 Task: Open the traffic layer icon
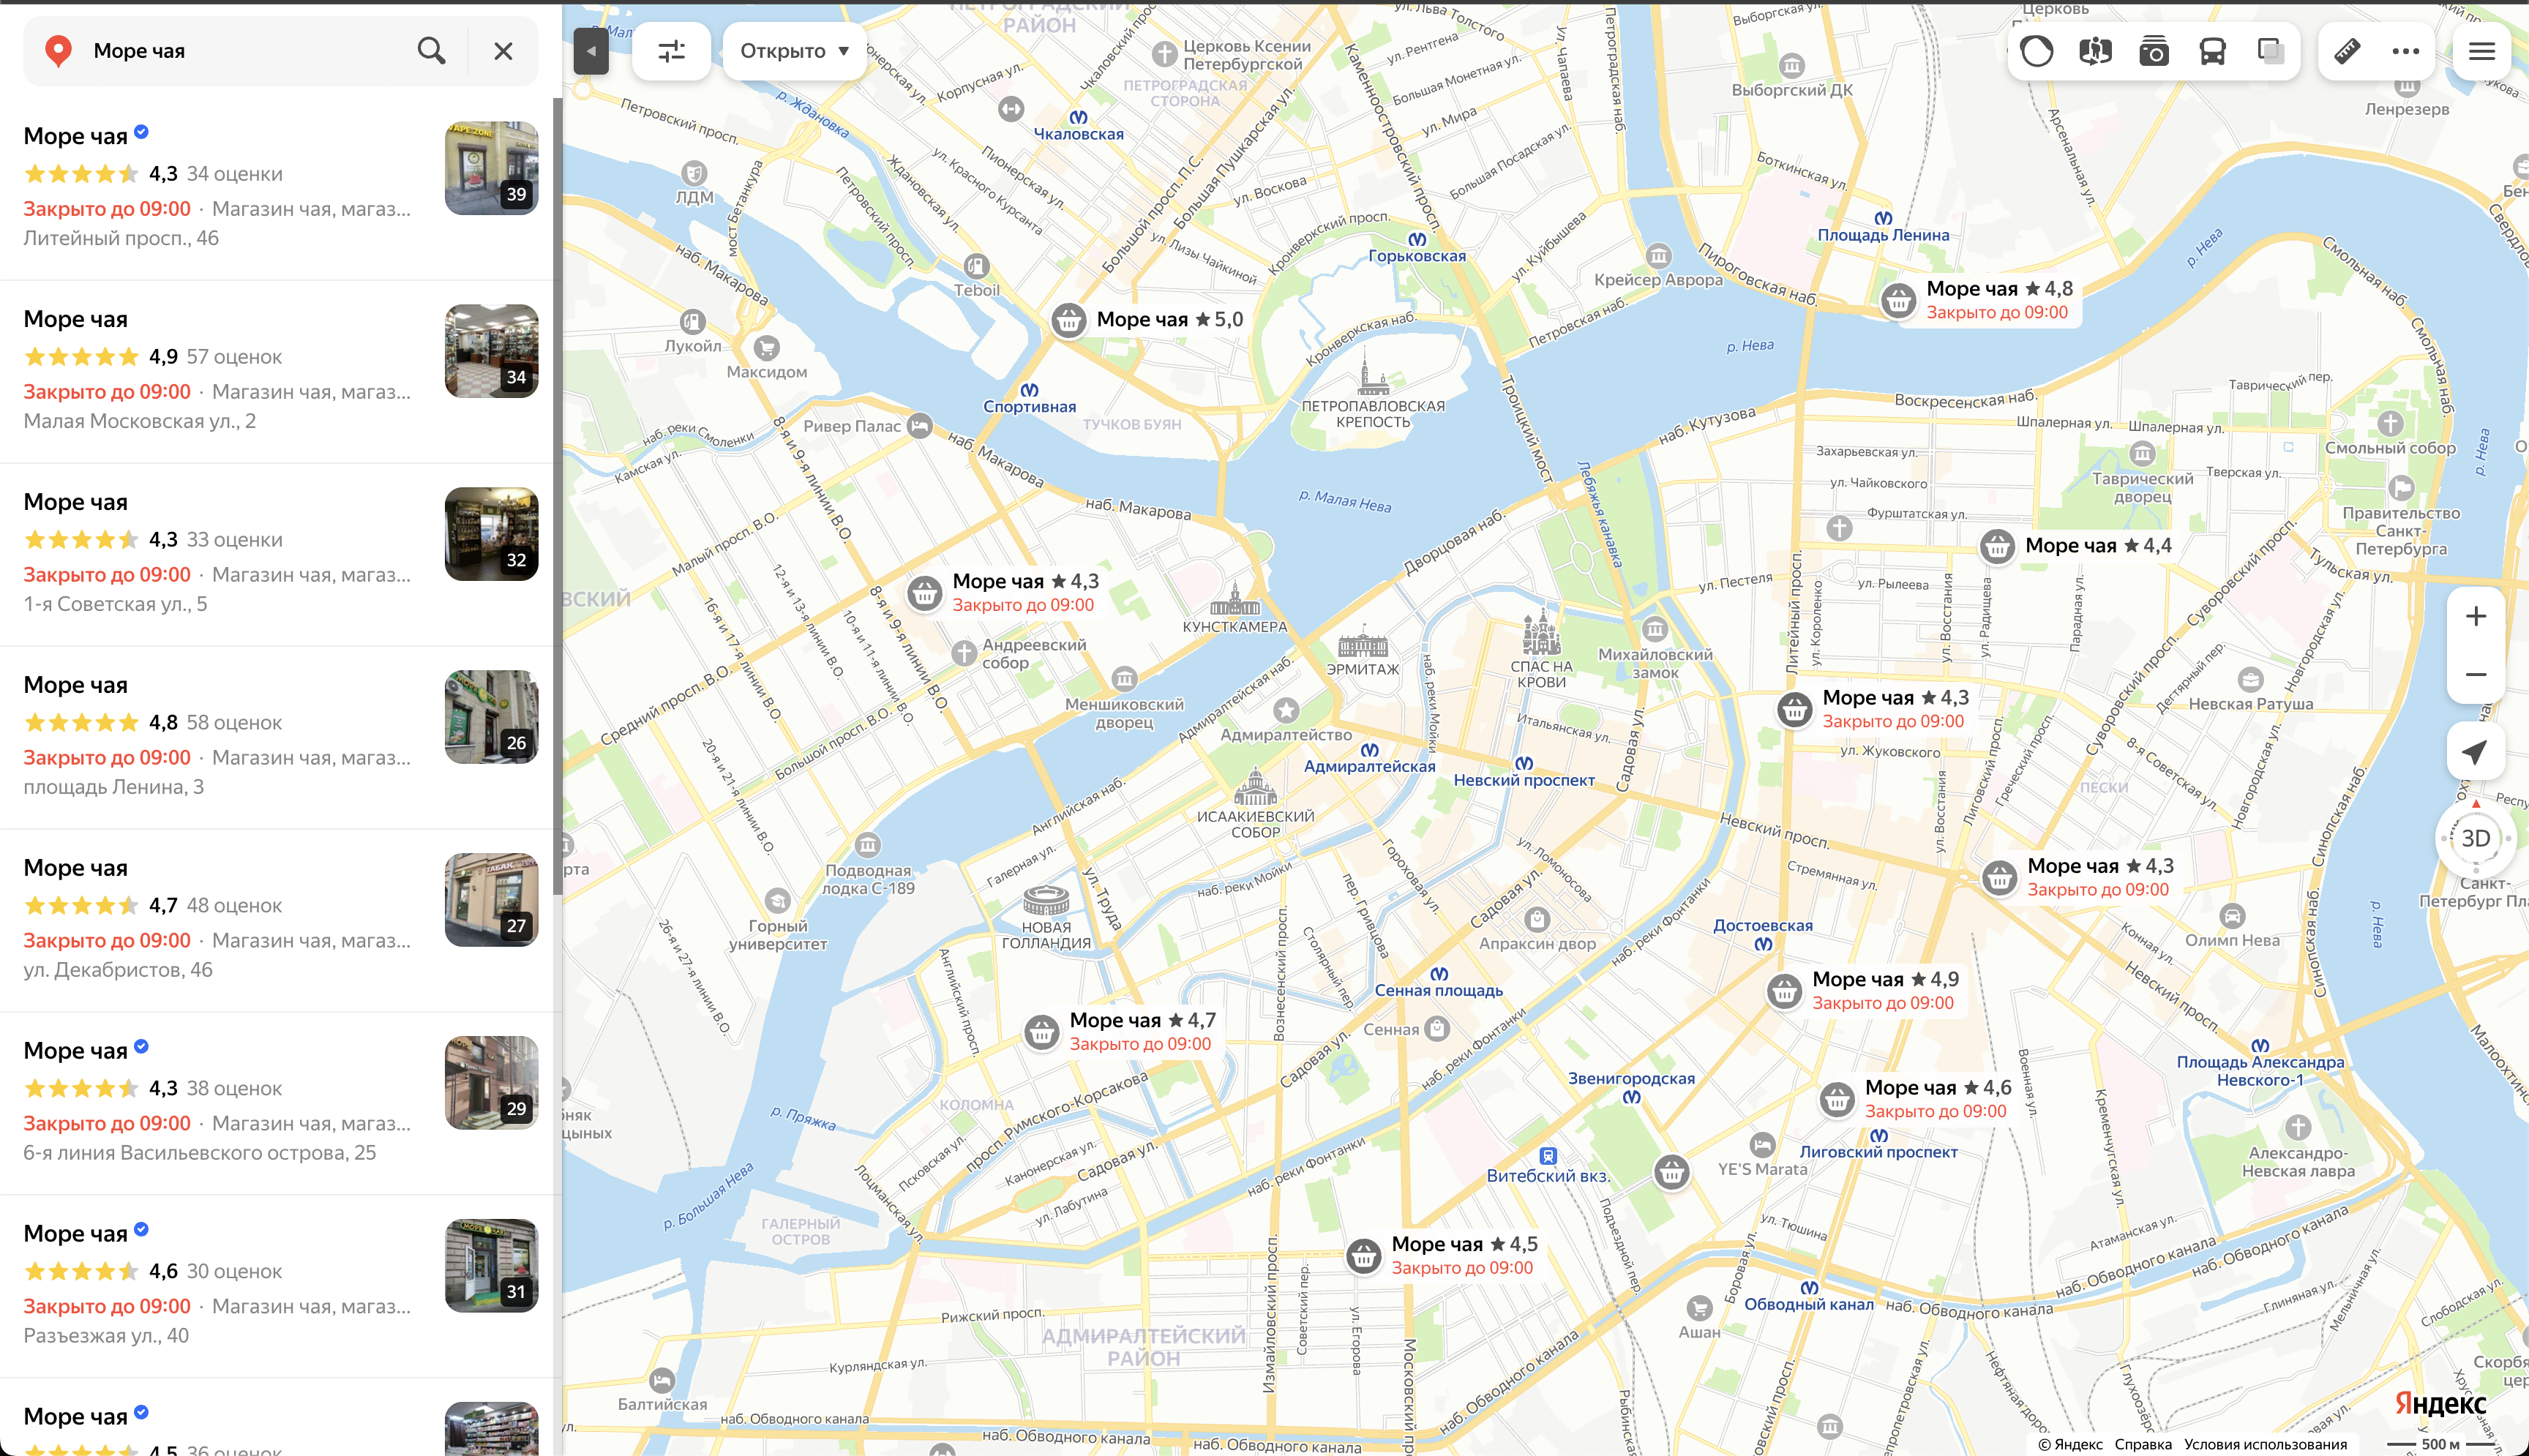[2037, 51]
